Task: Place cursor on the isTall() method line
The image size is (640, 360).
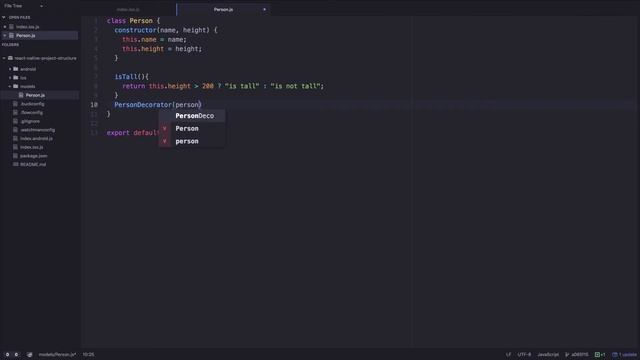Action: (131, 77)
